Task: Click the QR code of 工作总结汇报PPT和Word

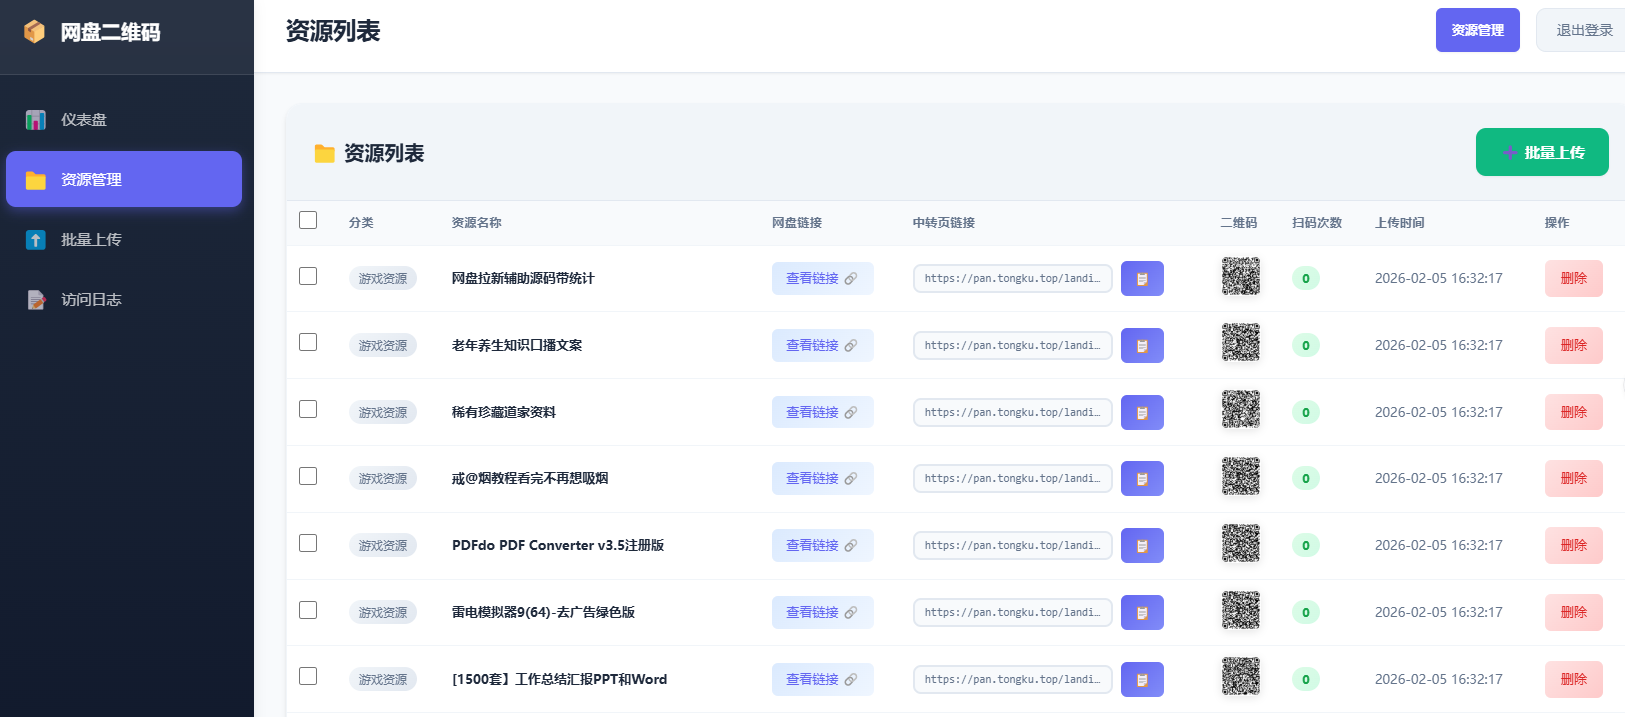Action: point(1241,677)
